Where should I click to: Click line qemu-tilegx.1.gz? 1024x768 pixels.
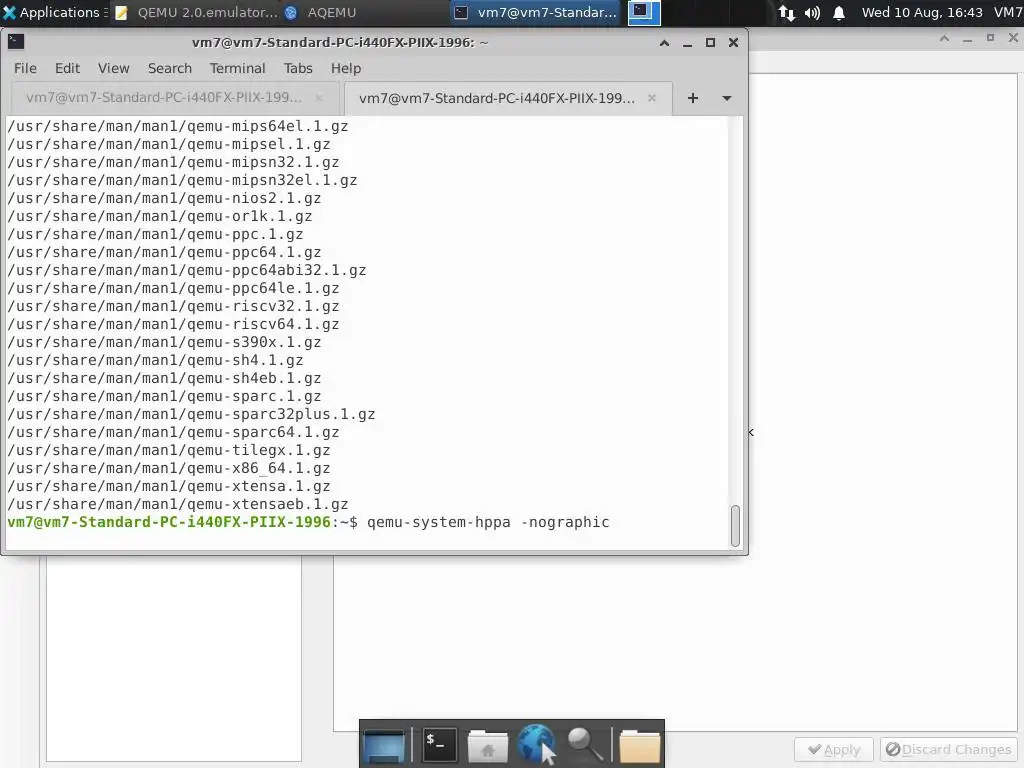click(168, 450)
